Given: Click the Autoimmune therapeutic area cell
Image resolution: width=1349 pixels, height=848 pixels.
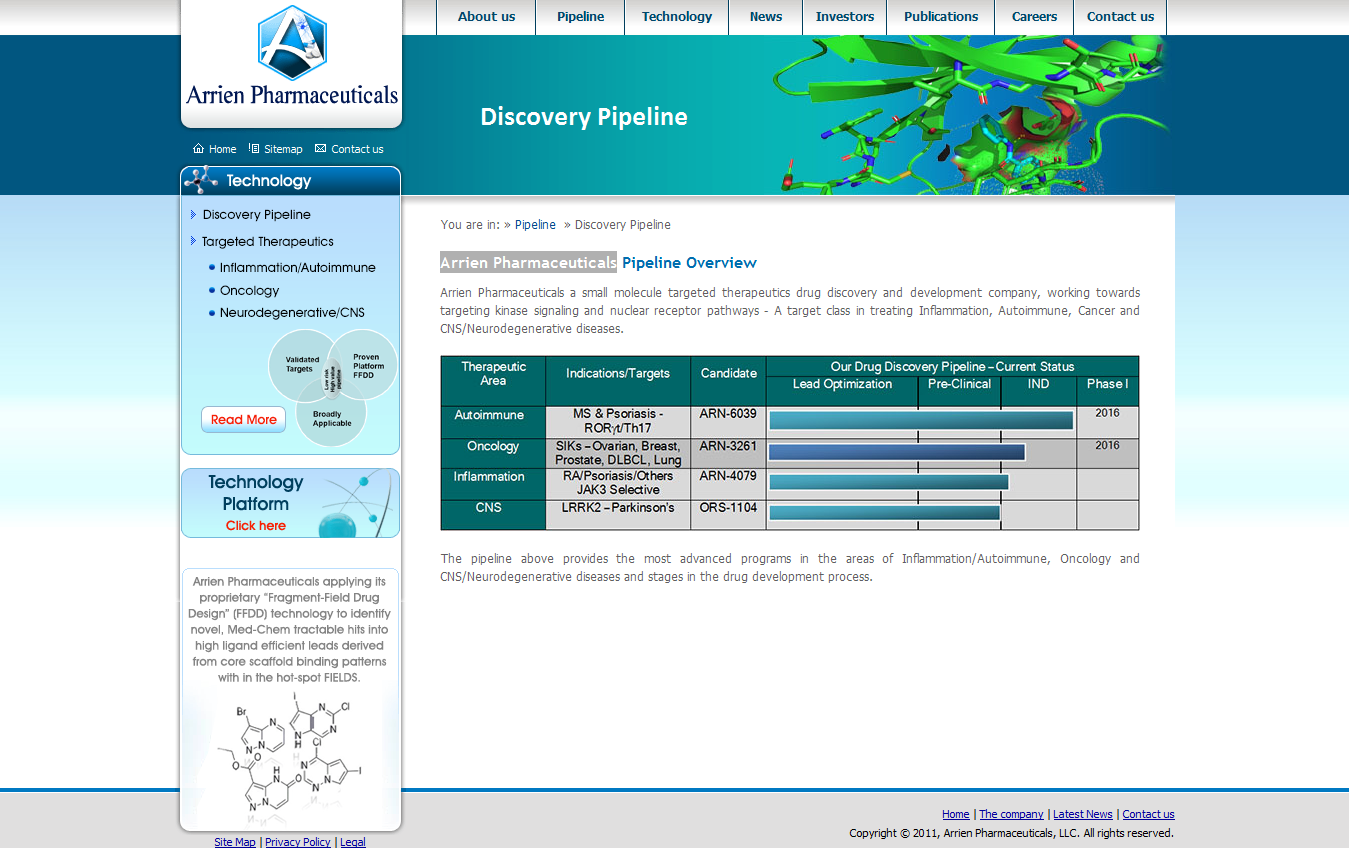Looking at the screenshot, I should (493, 422).
